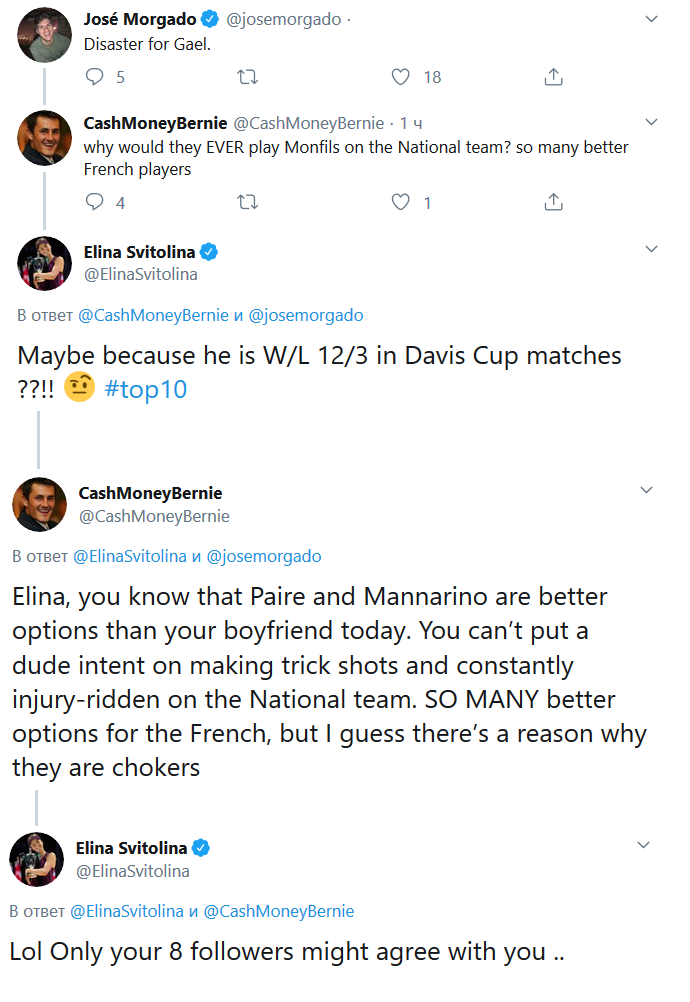Image resolution: width=690 pixels, height=1002 pixels.
Task: Expand options on CashMoneyBernie's first tweet
Action: (651, 123)
